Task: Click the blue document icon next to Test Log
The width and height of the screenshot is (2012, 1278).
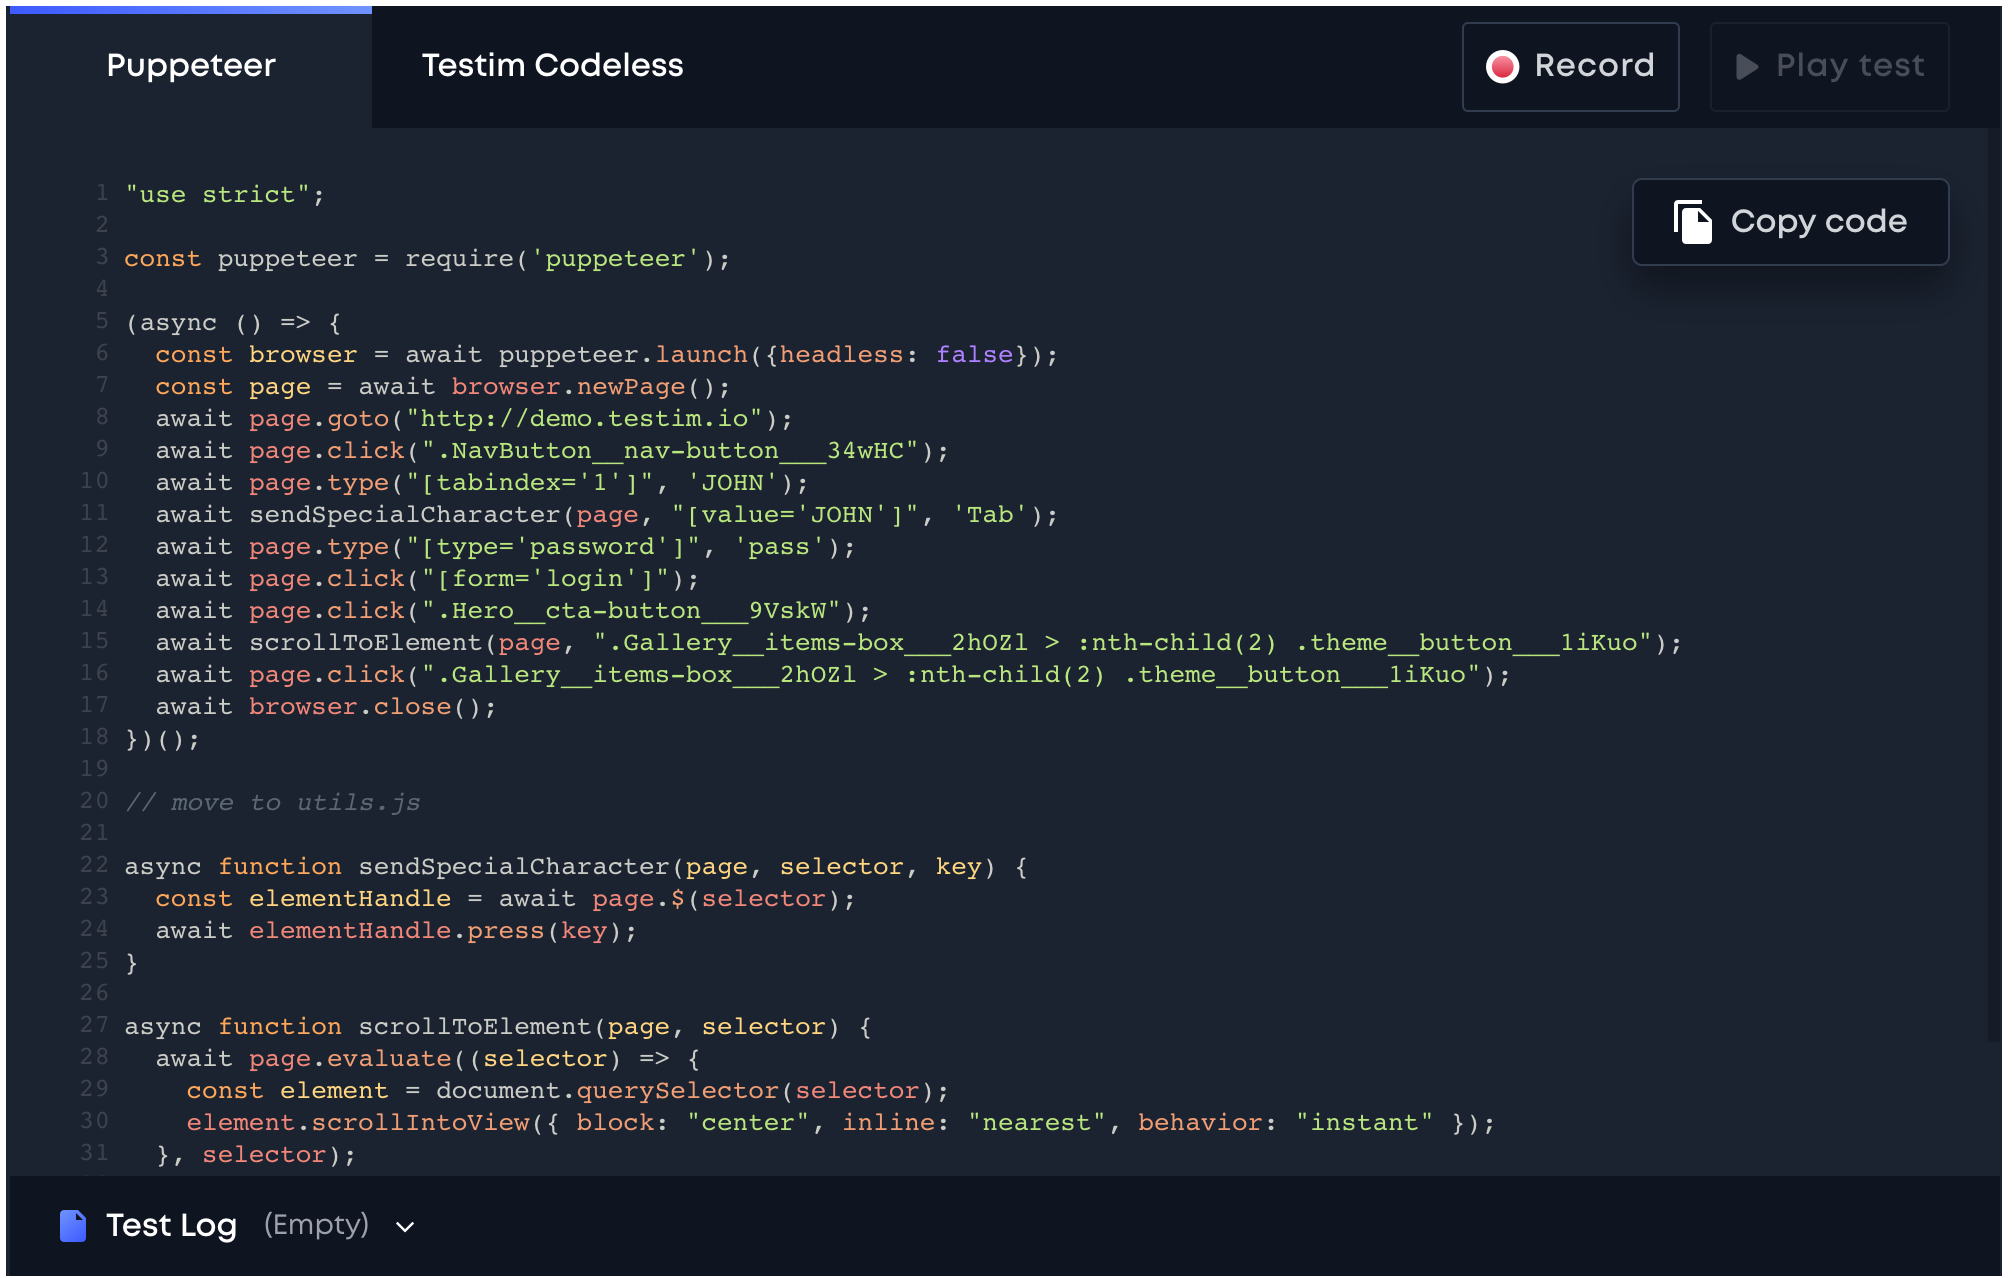Action: coord(73,1225)
